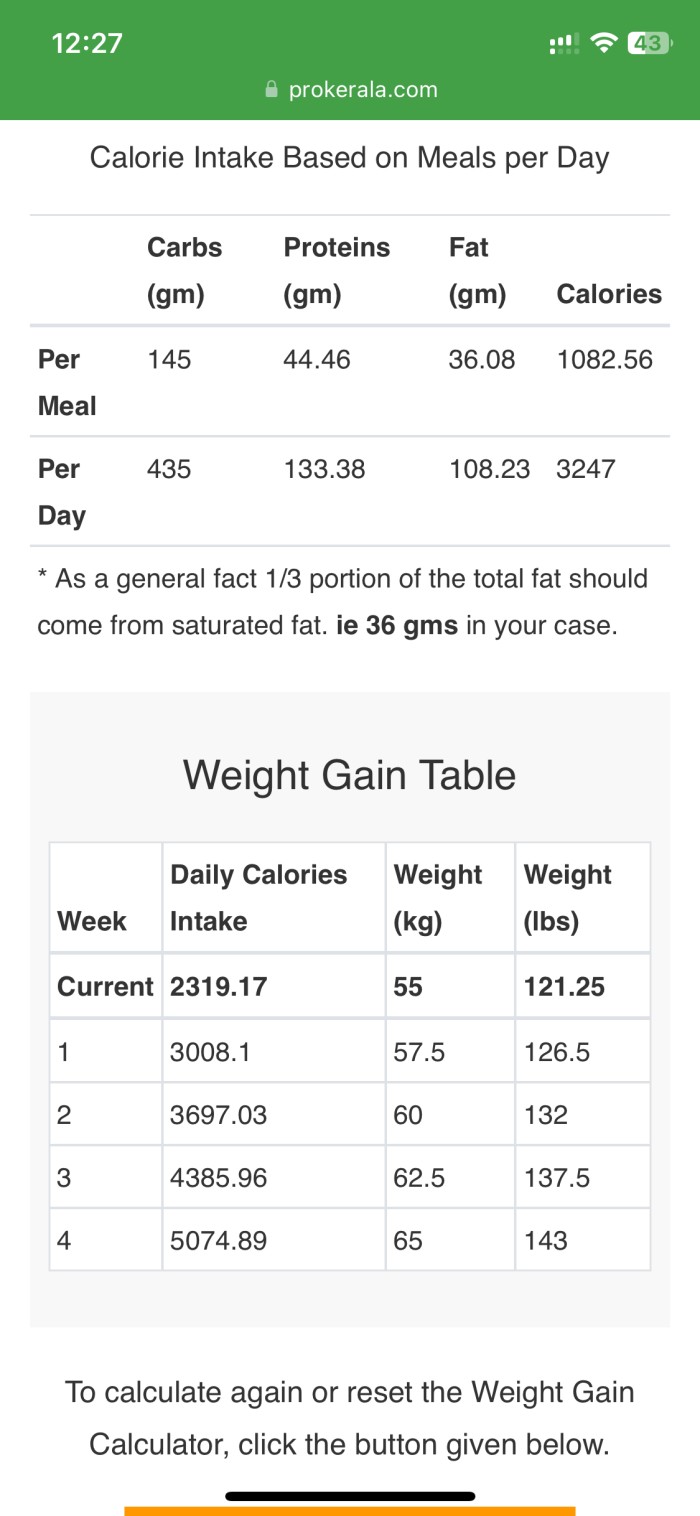Screen dimensions: 700x1516
Task: Click the Per Day calories value 3247
Action: point(586,469)
